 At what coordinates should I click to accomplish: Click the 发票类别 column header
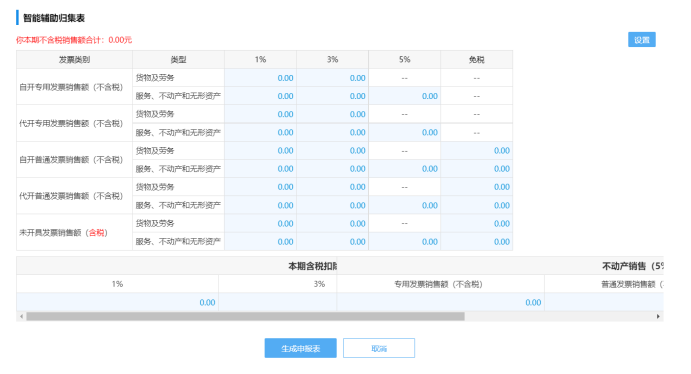click(74, 59)
